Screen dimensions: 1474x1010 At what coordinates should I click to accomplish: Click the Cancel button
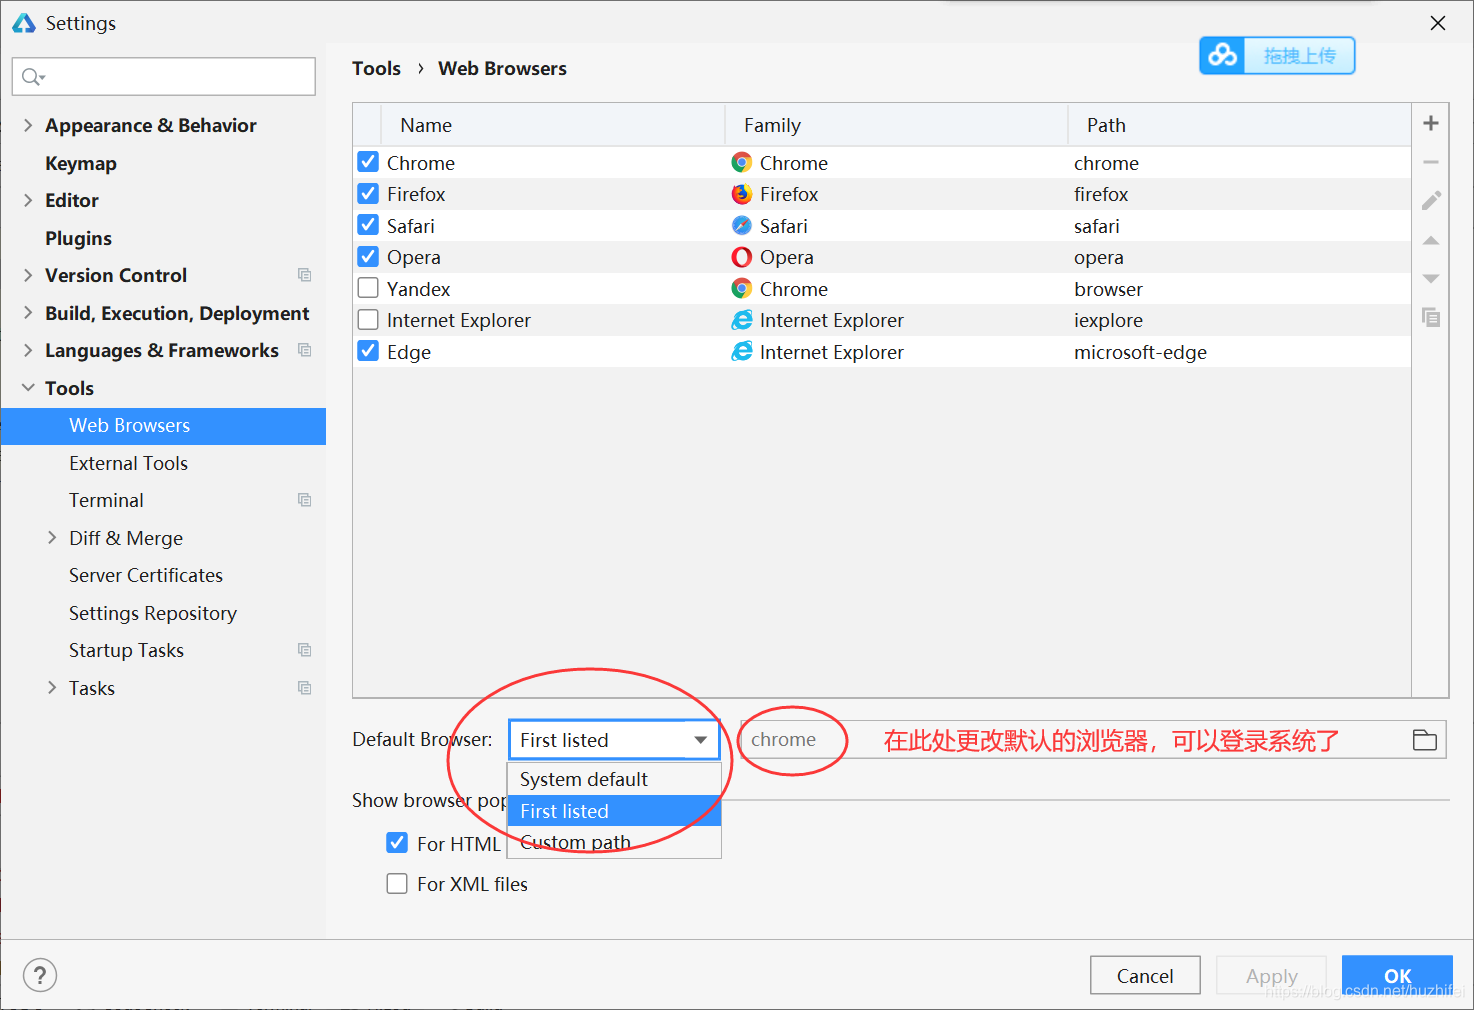click(1145, 976)
